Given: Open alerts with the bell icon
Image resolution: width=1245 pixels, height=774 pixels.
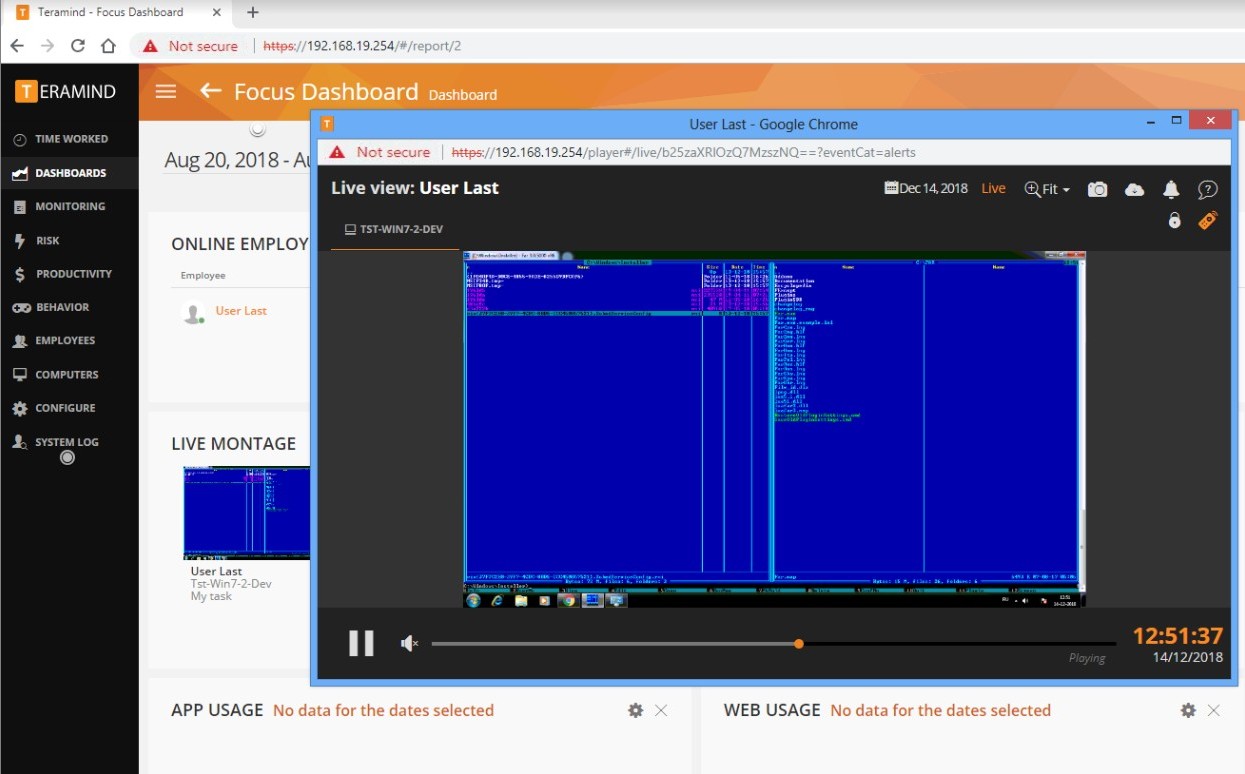Looking at the screenshot, I should 1171,189.
